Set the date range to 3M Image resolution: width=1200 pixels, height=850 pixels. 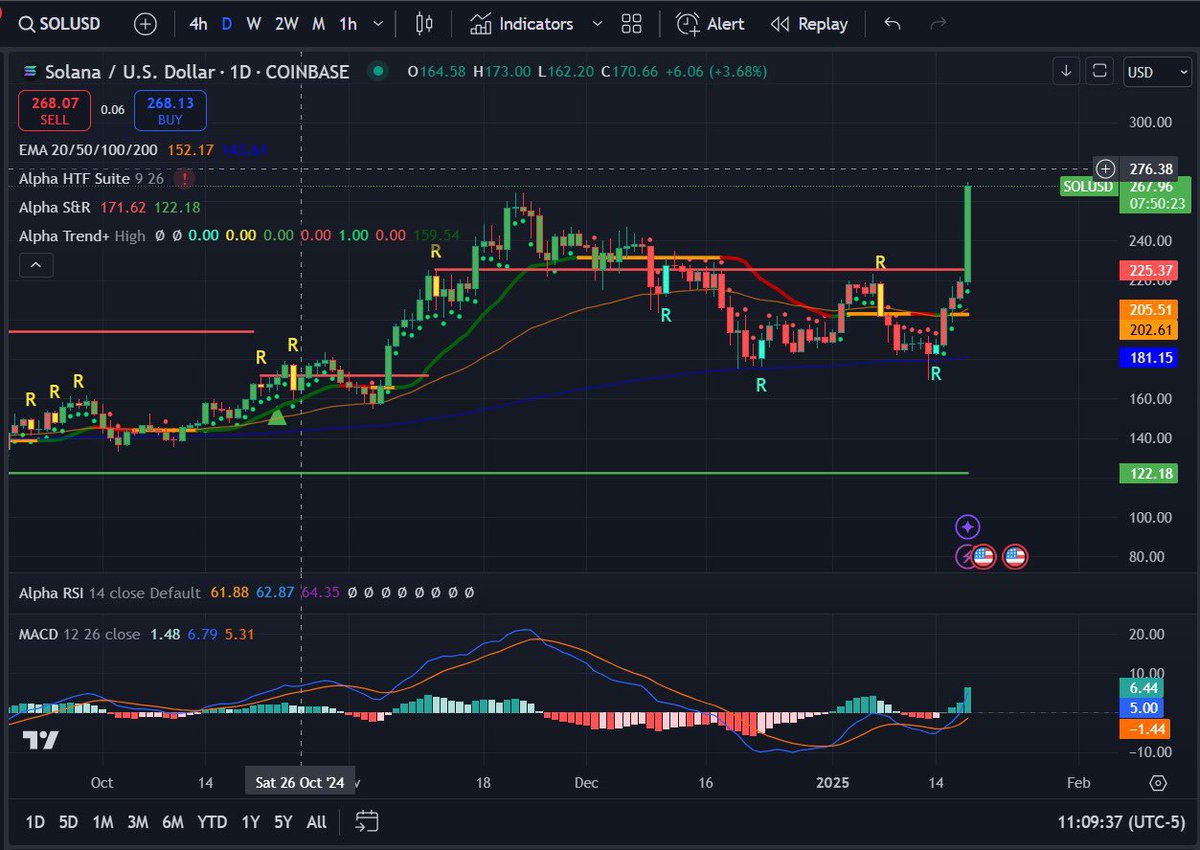(x=137, y=822)
